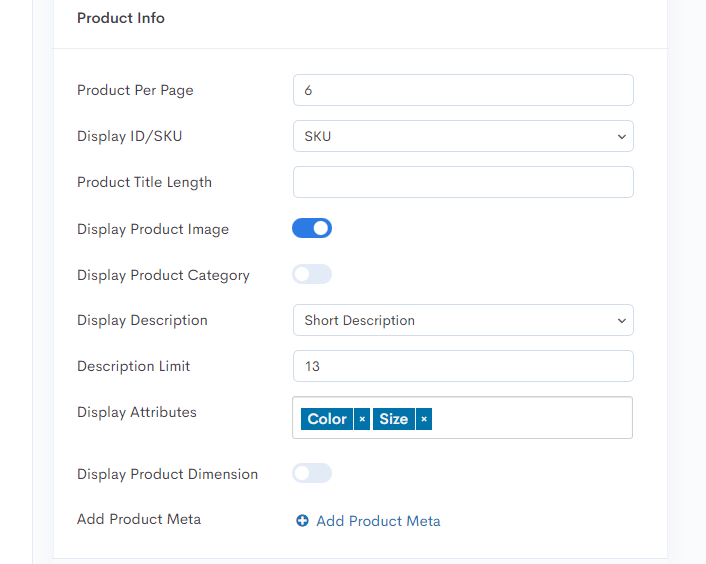This screenshot has height=564, width=706.
Task: Click the Add Product Meta link
Action: (378, 521)
